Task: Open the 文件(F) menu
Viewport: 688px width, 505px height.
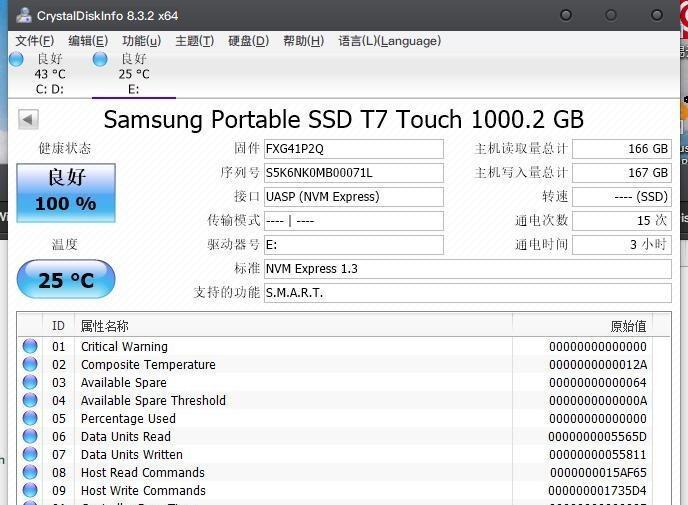Action: pyautogui.click(x=35, y=41)
